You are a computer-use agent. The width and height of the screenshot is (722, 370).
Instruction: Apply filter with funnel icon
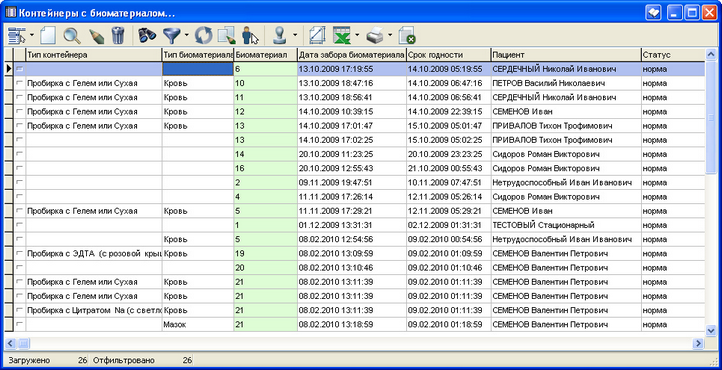coord(172,35)
